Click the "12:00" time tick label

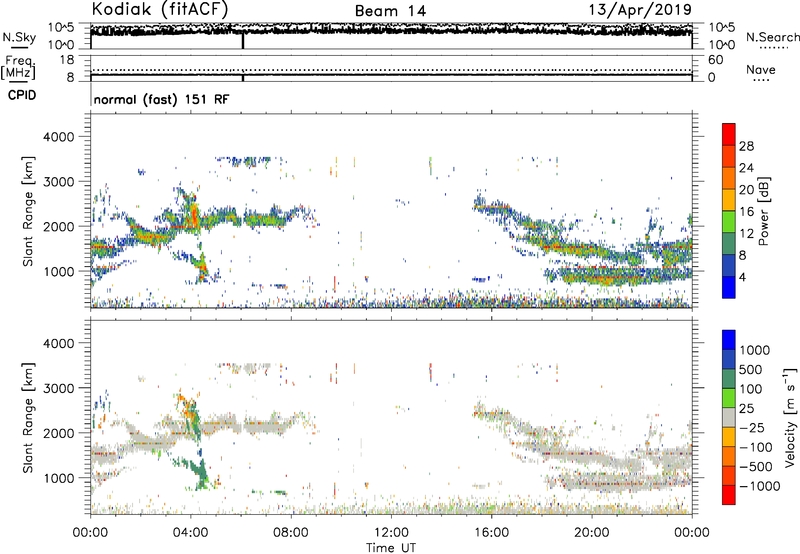pyautogui.click(x=391, y=533)
